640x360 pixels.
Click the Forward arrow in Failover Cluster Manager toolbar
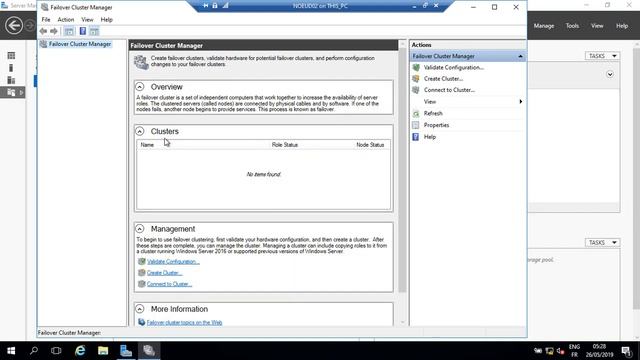point(54,31)
